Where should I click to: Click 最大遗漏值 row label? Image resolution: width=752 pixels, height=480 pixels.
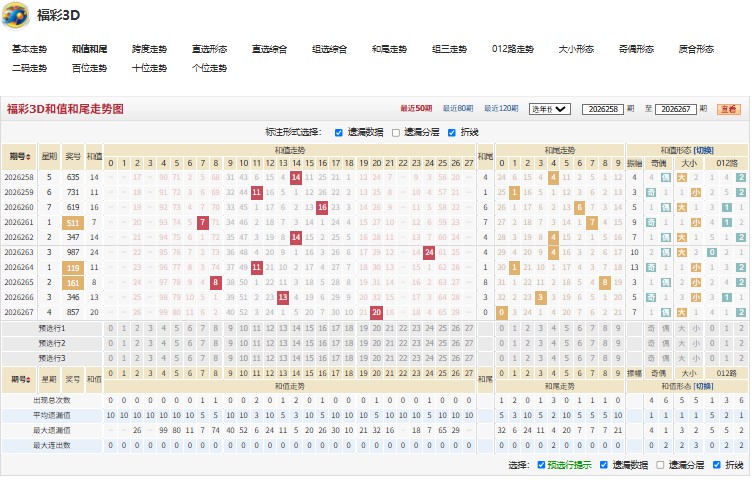(x=52, y=431)
